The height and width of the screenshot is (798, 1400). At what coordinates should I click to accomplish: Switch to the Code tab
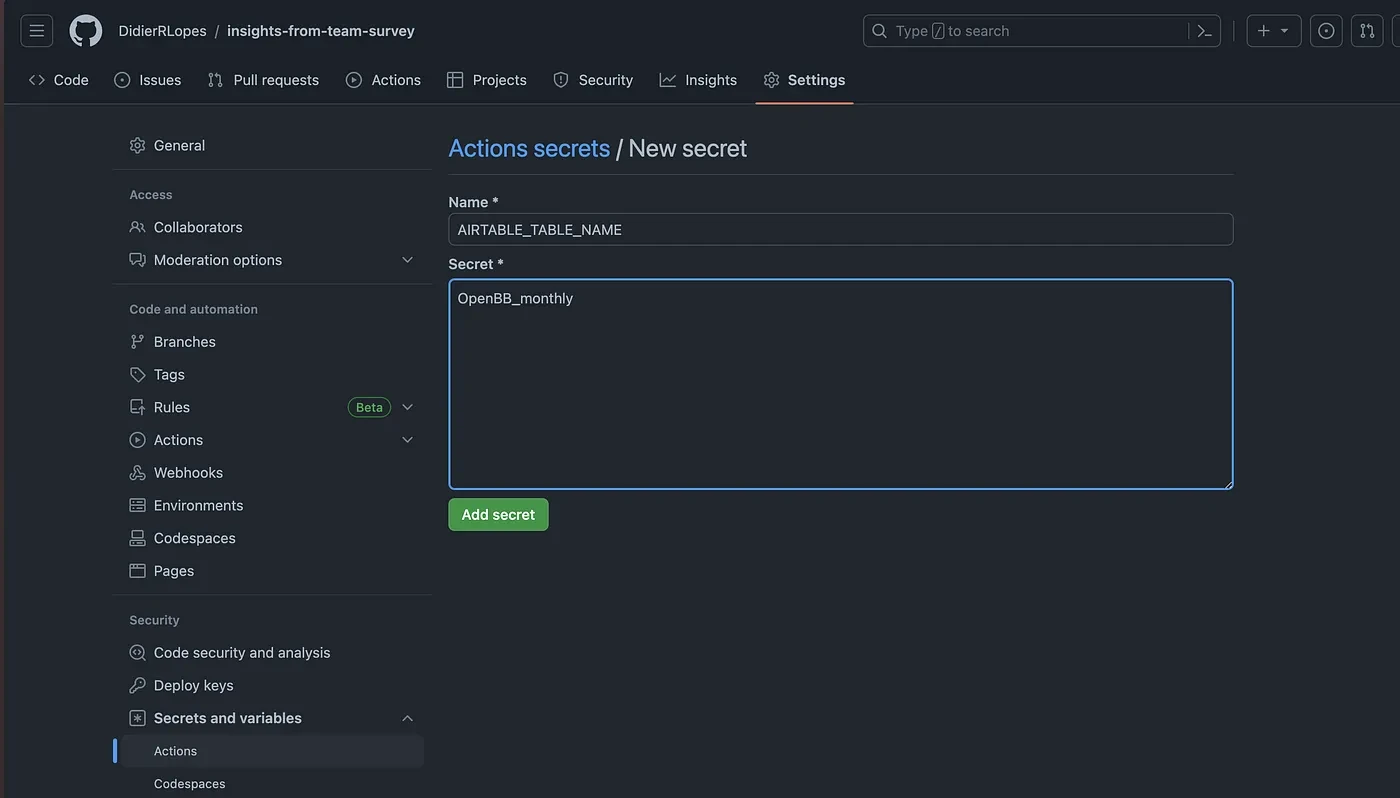click(x=59, y=80)
